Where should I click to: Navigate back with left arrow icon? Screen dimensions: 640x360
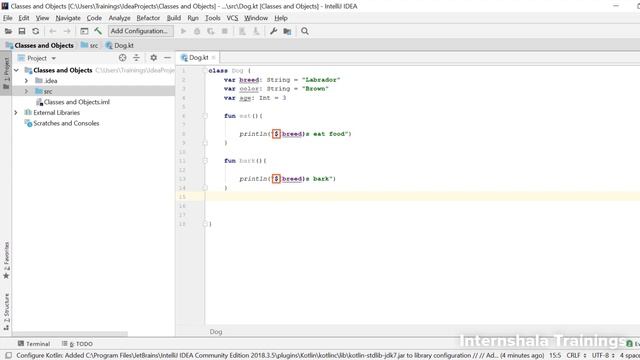[x=53, y=31]
